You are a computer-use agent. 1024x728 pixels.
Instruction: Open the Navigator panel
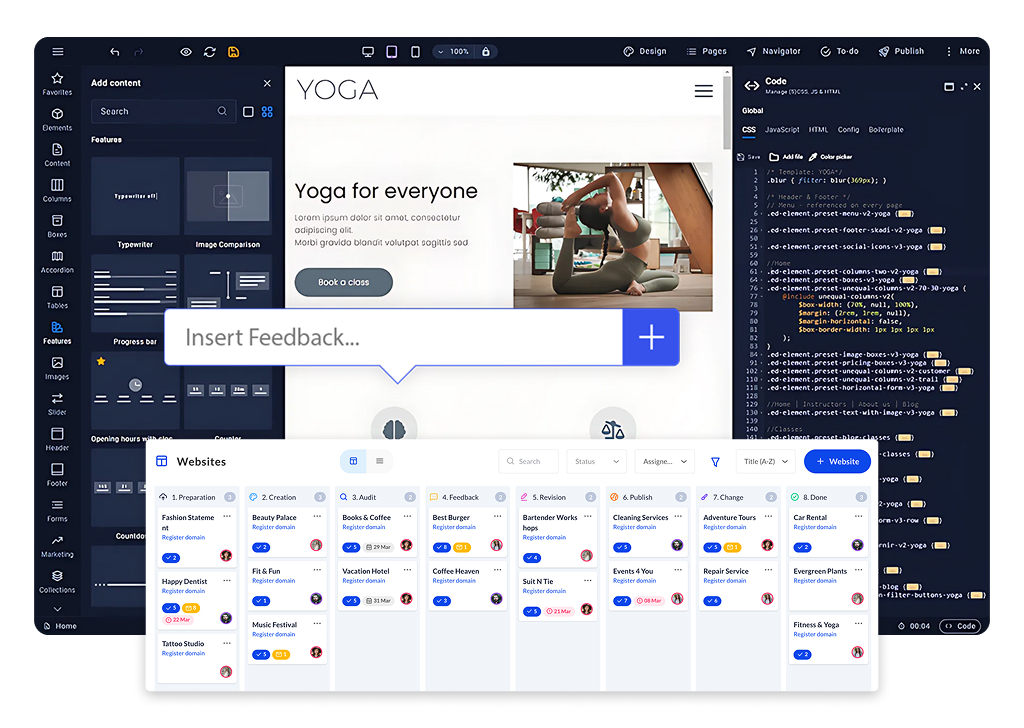(x=774, y=51)
